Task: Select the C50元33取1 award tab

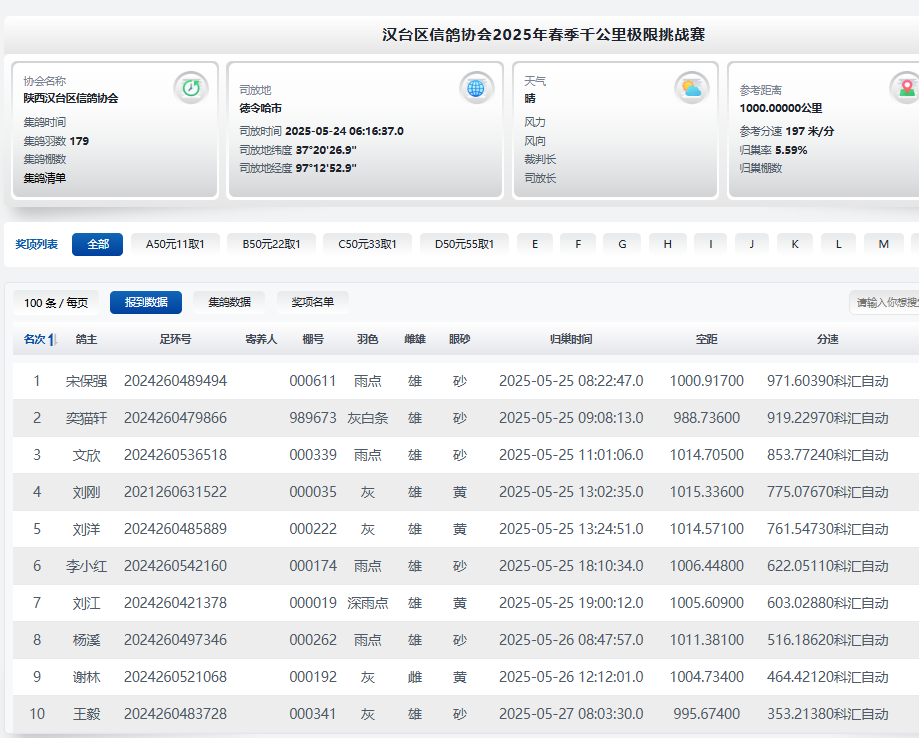Action: pos(367,244)
